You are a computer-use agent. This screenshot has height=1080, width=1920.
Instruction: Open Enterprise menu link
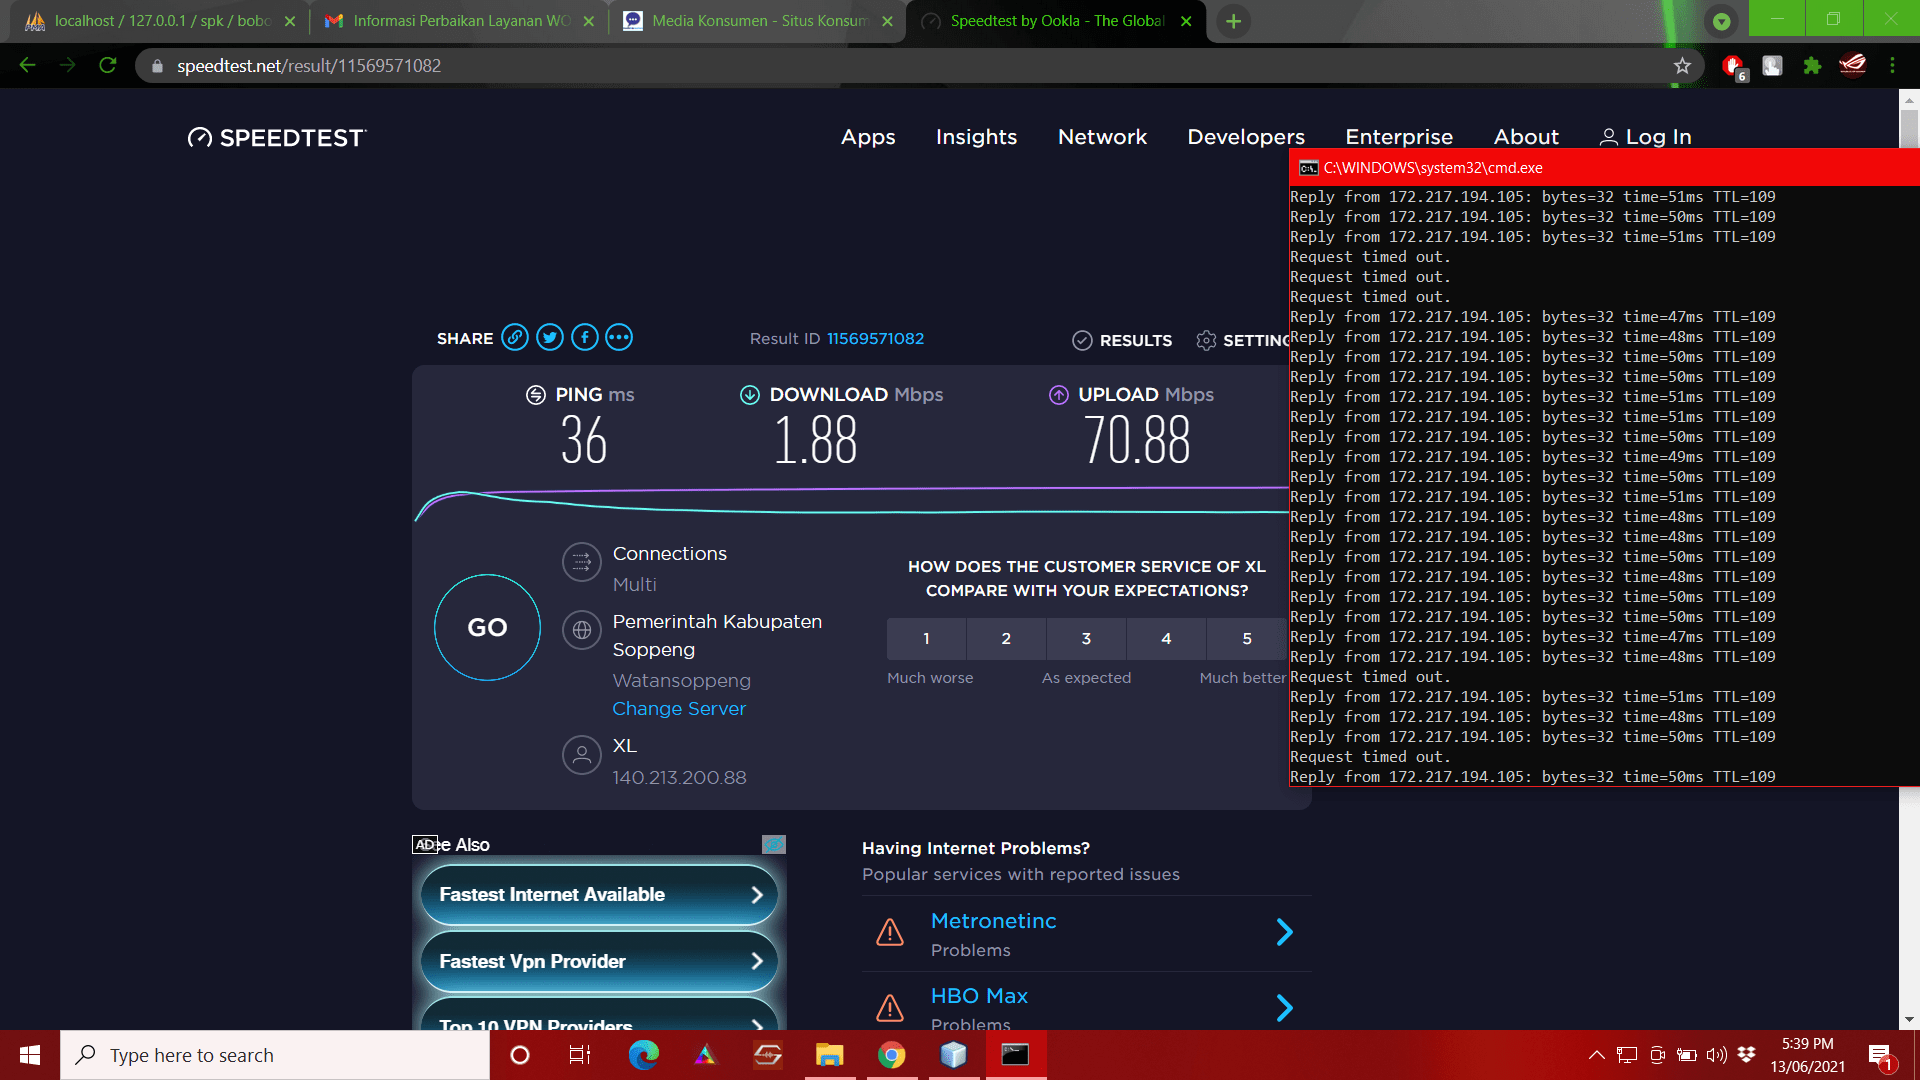click(1399, 137)
